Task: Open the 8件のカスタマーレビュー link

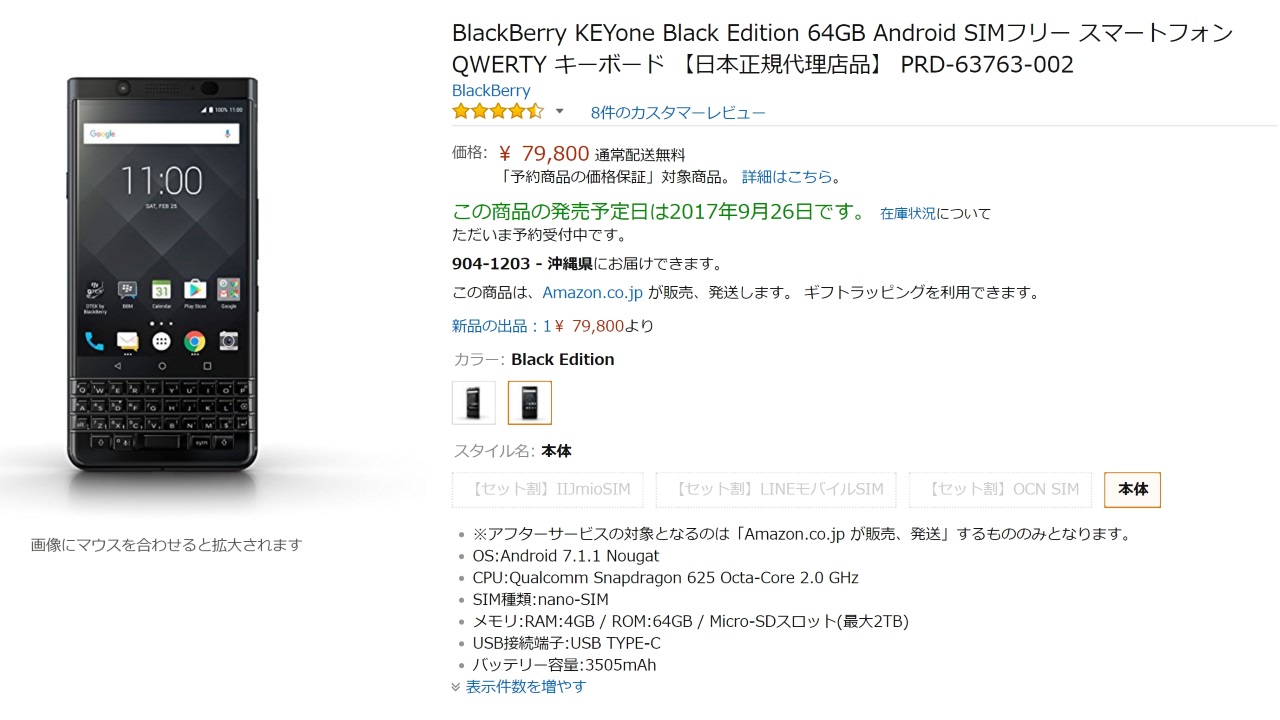Action: (x=678, y=112)
